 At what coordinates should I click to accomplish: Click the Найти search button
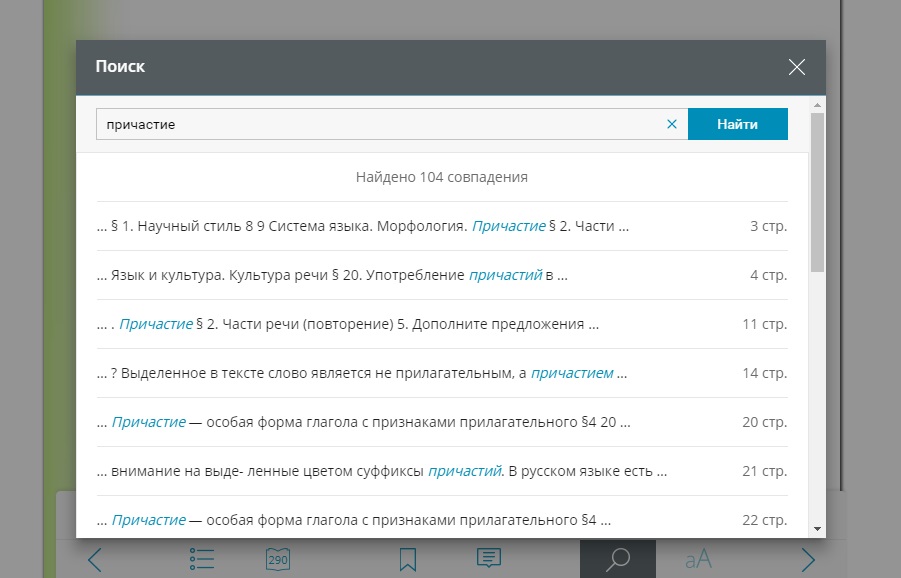coord(737,124)
